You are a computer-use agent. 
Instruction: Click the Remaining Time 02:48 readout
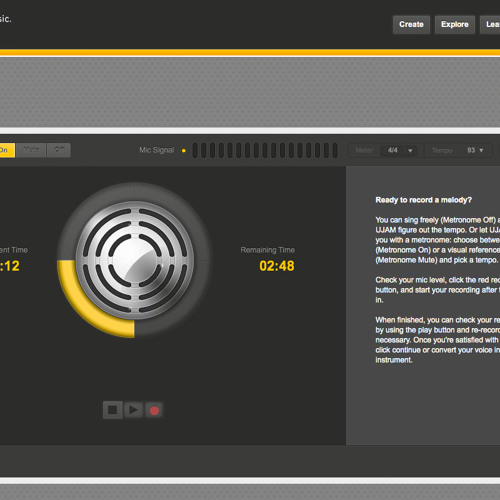277,266
